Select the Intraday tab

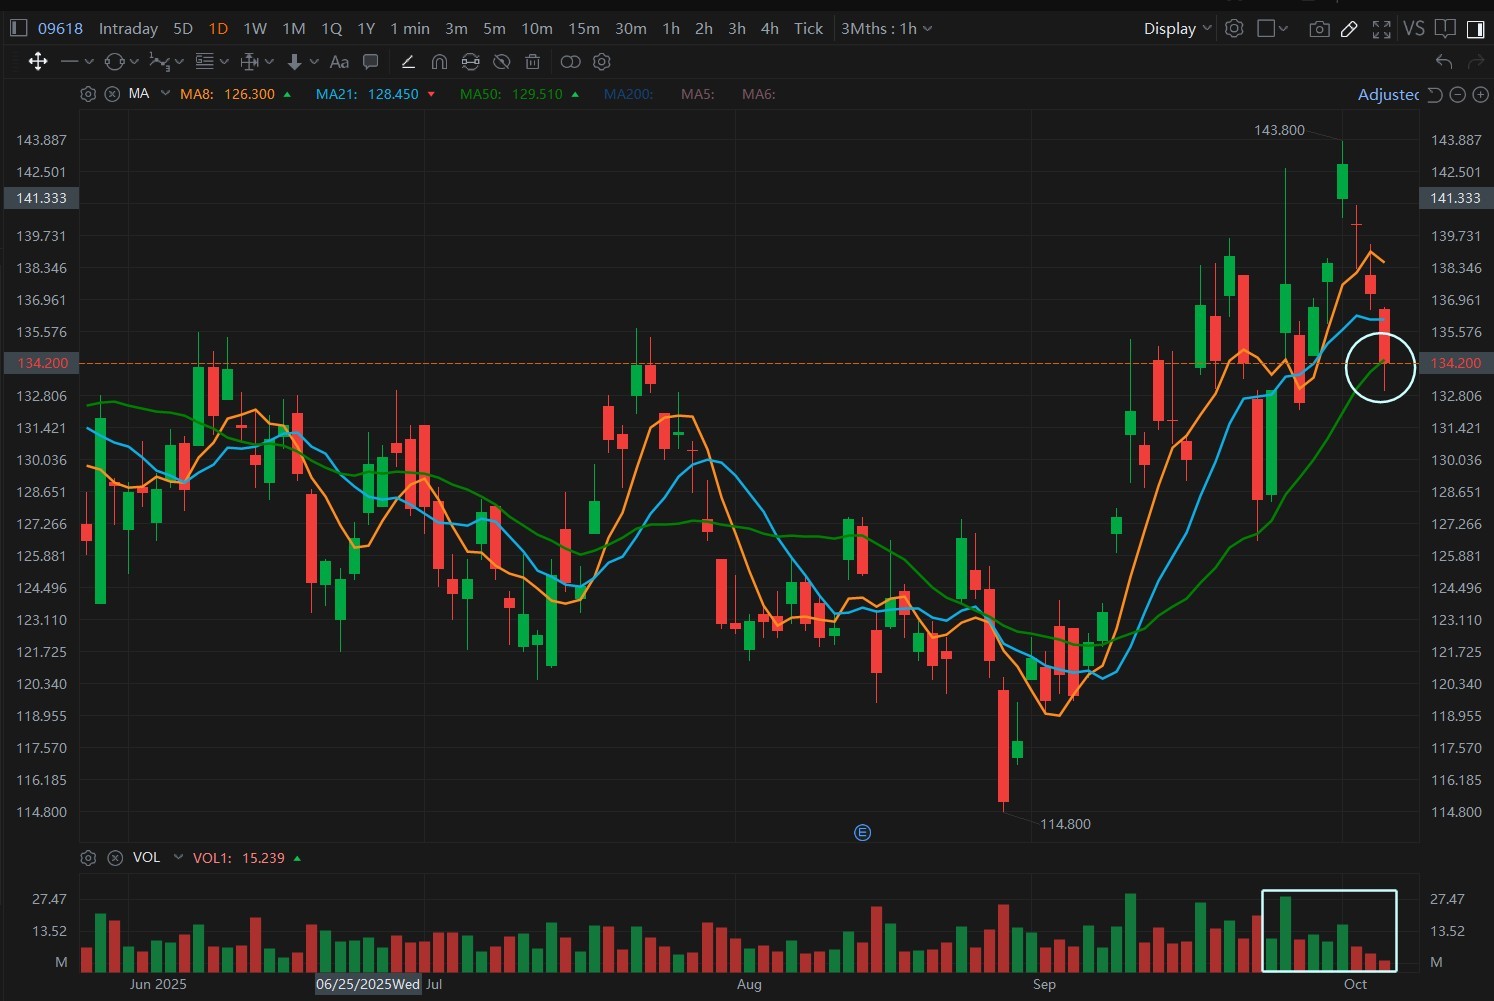127,28
